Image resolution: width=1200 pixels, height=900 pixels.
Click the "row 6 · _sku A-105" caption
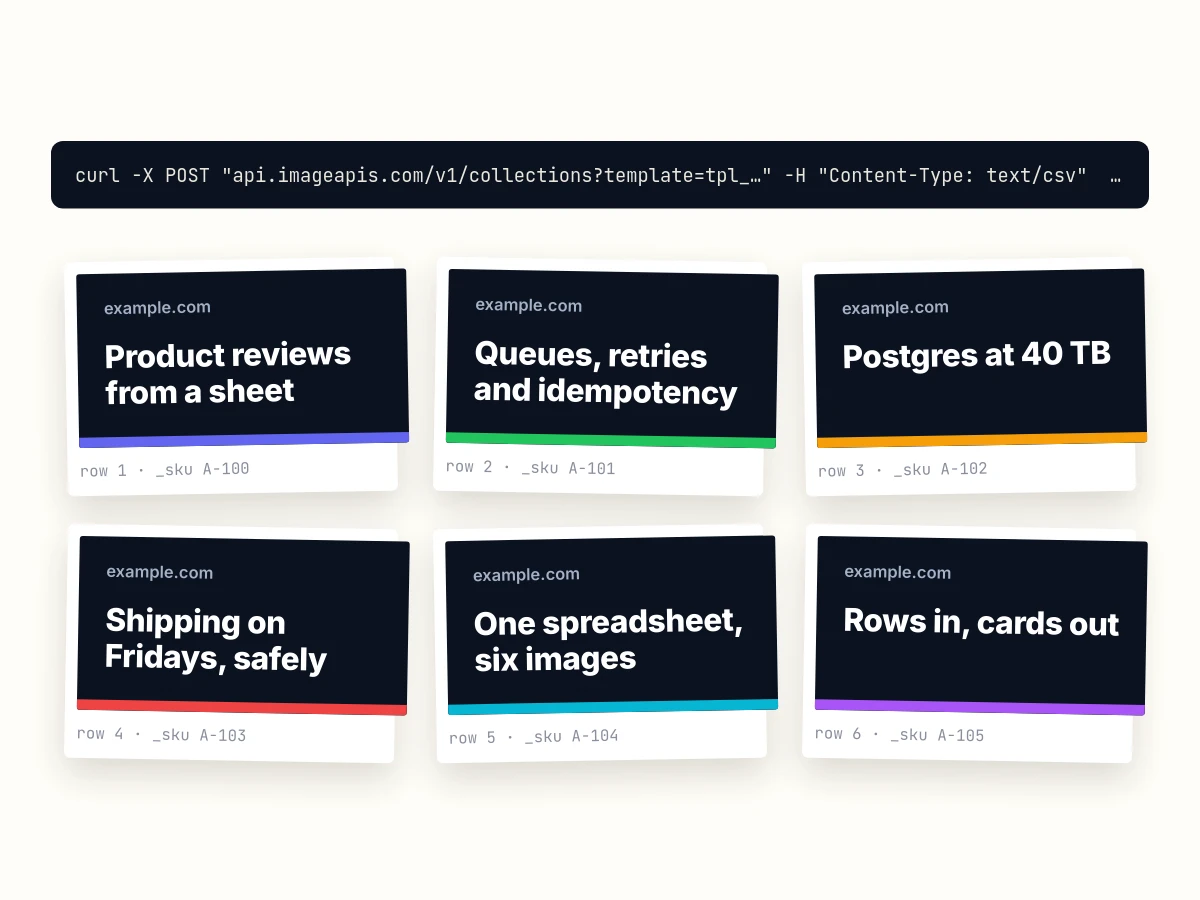tap(900, 735)
